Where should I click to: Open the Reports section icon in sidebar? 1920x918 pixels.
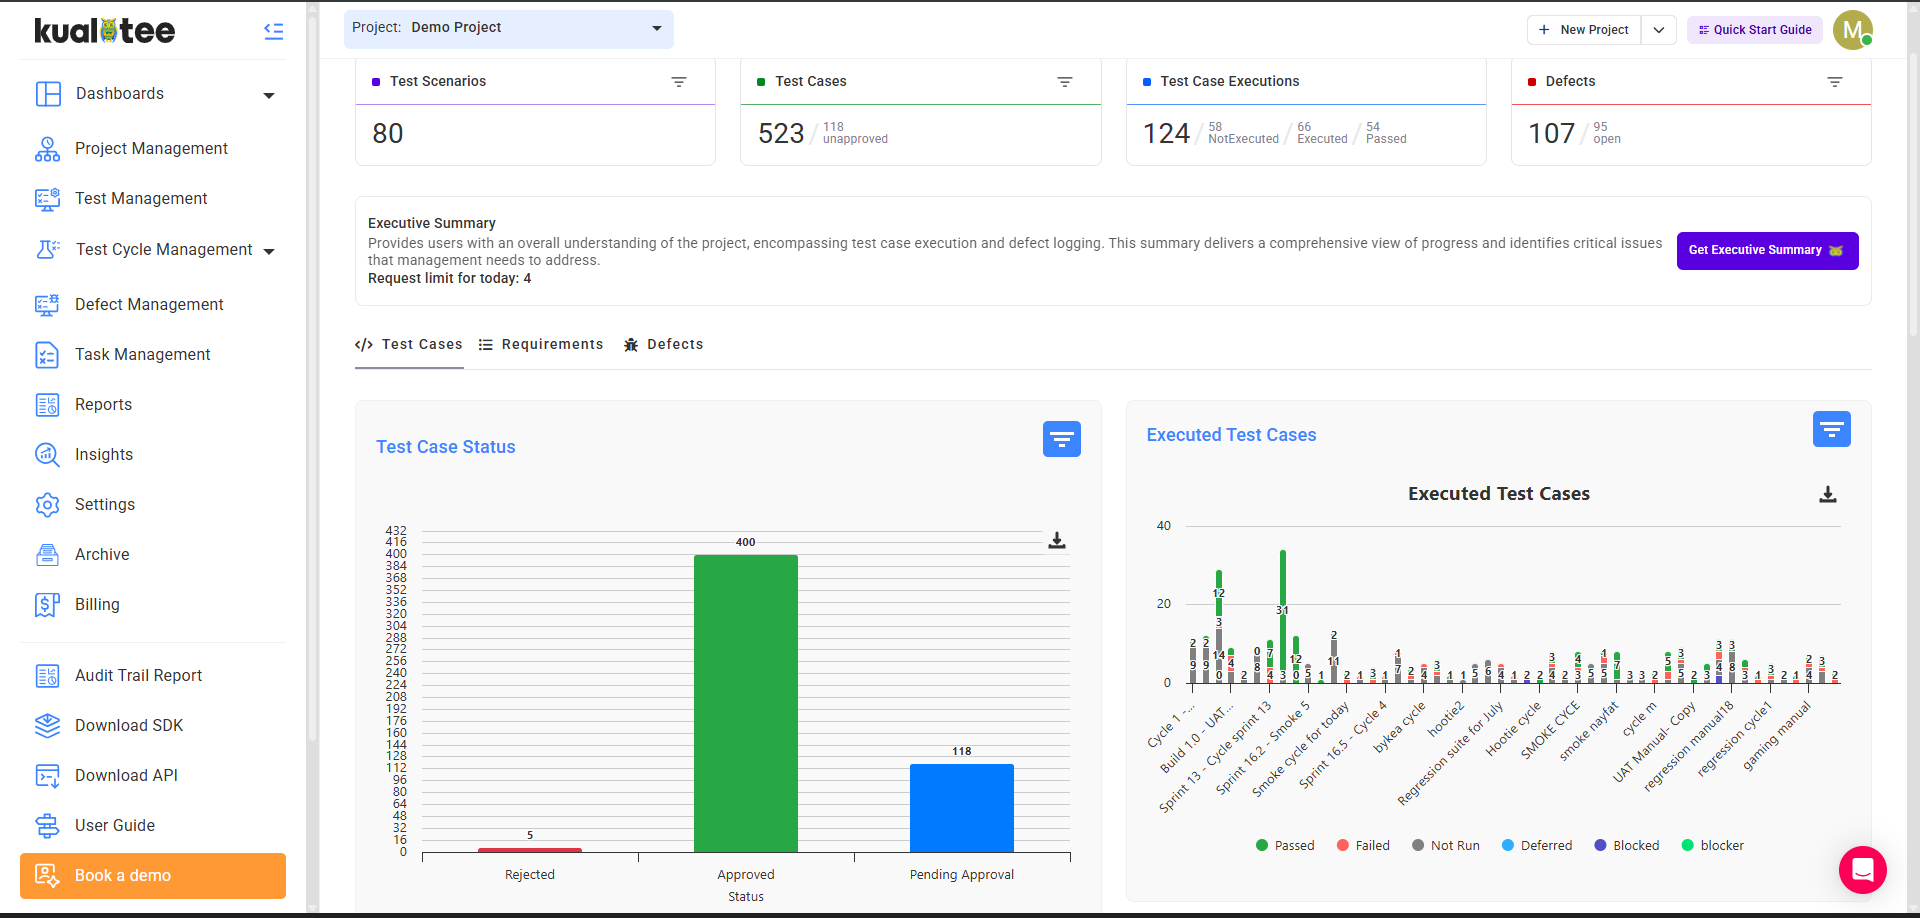click(47, 404)
